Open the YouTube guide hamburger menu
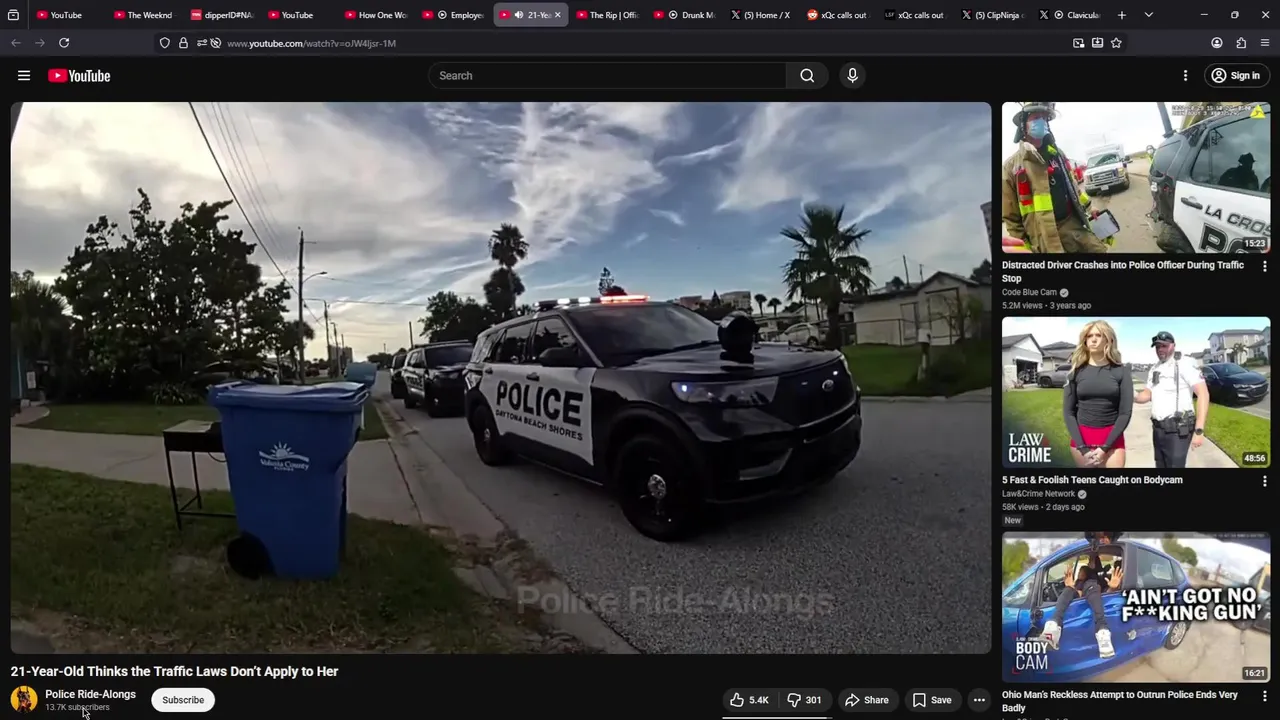This screenshot has height=720, width=1280. (x=24, y=76)
